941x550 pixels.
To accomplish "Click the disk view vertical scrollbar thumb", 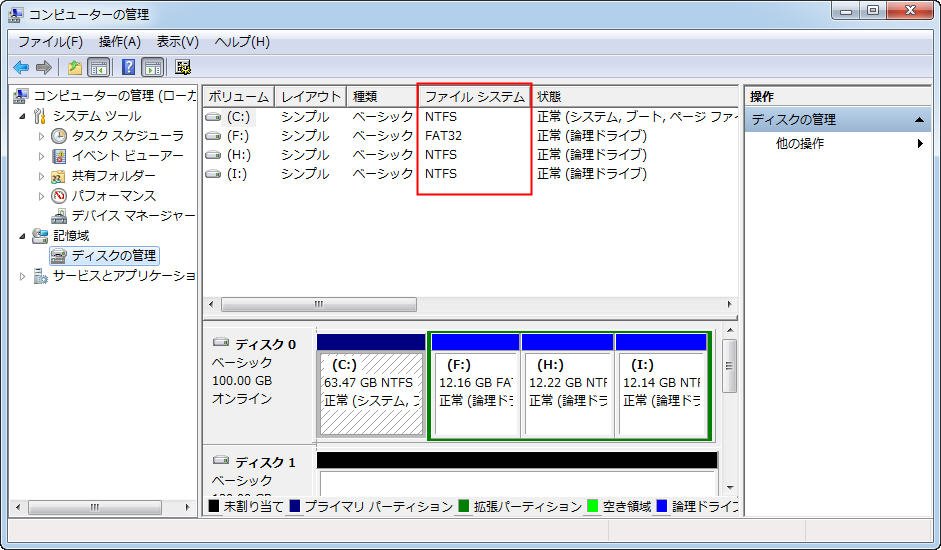I will (729, 366).
